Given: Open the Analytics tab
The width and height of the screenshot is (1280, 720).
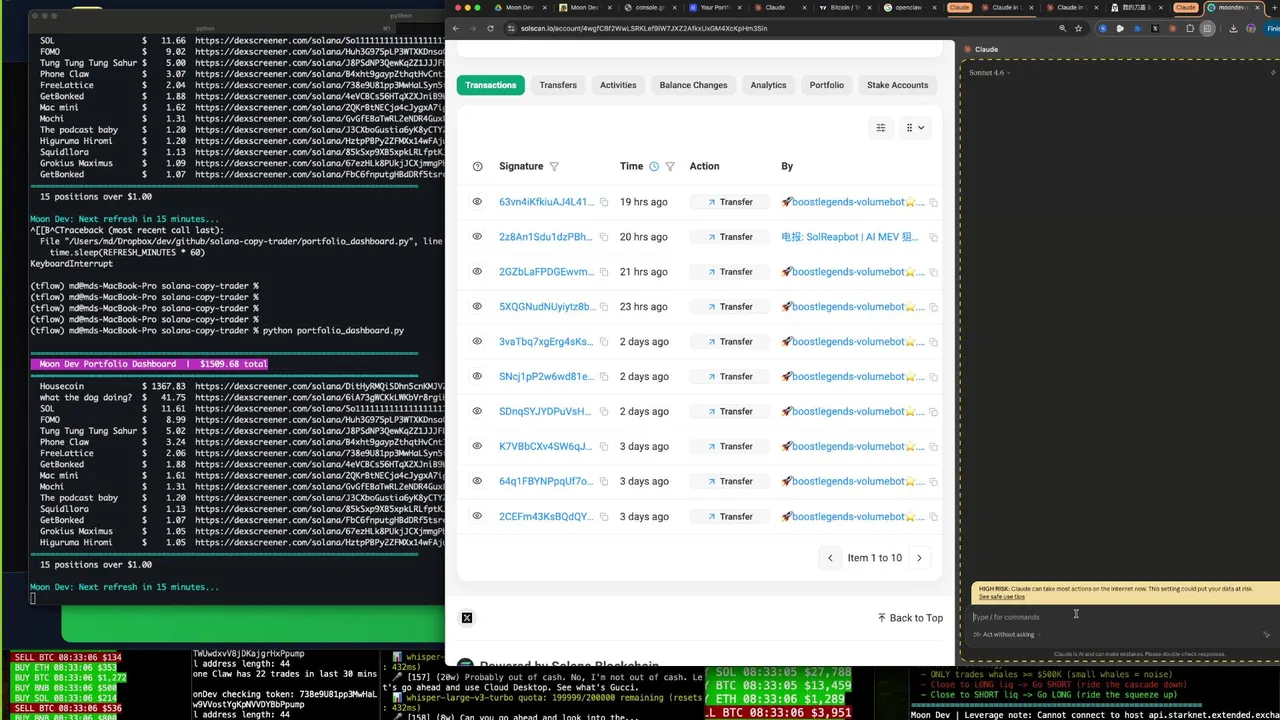Looking at the screenshot, I should tap(768, 85).
